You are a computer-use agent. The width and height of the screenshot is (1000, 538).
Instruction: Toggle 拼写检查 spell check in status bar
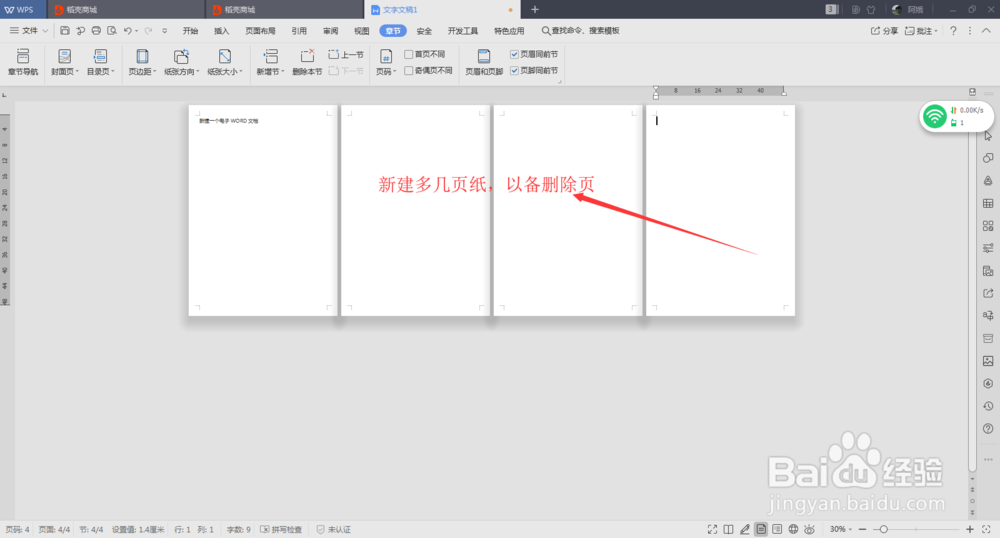[281, 530]
